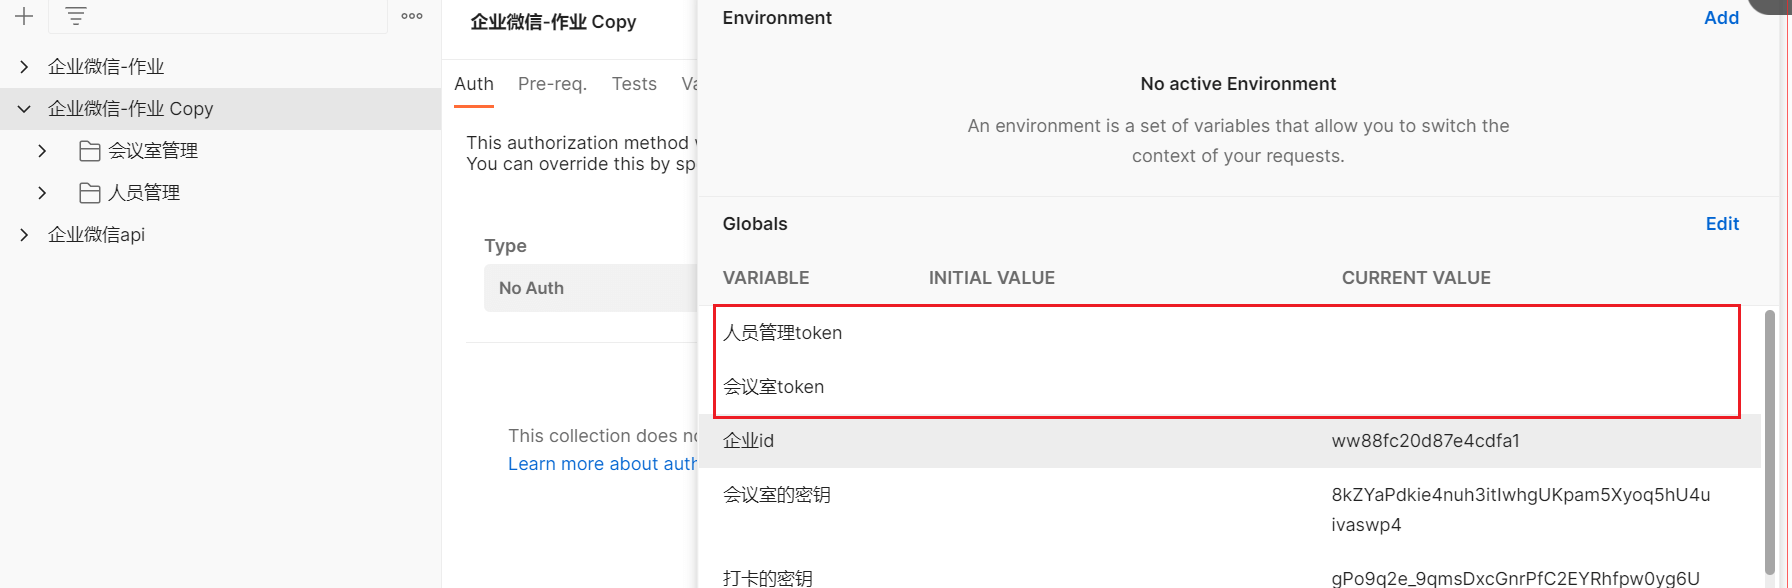Expand the 企业微信api collection
Viewport: 1792px width, 588px height.
coord(25,235)
